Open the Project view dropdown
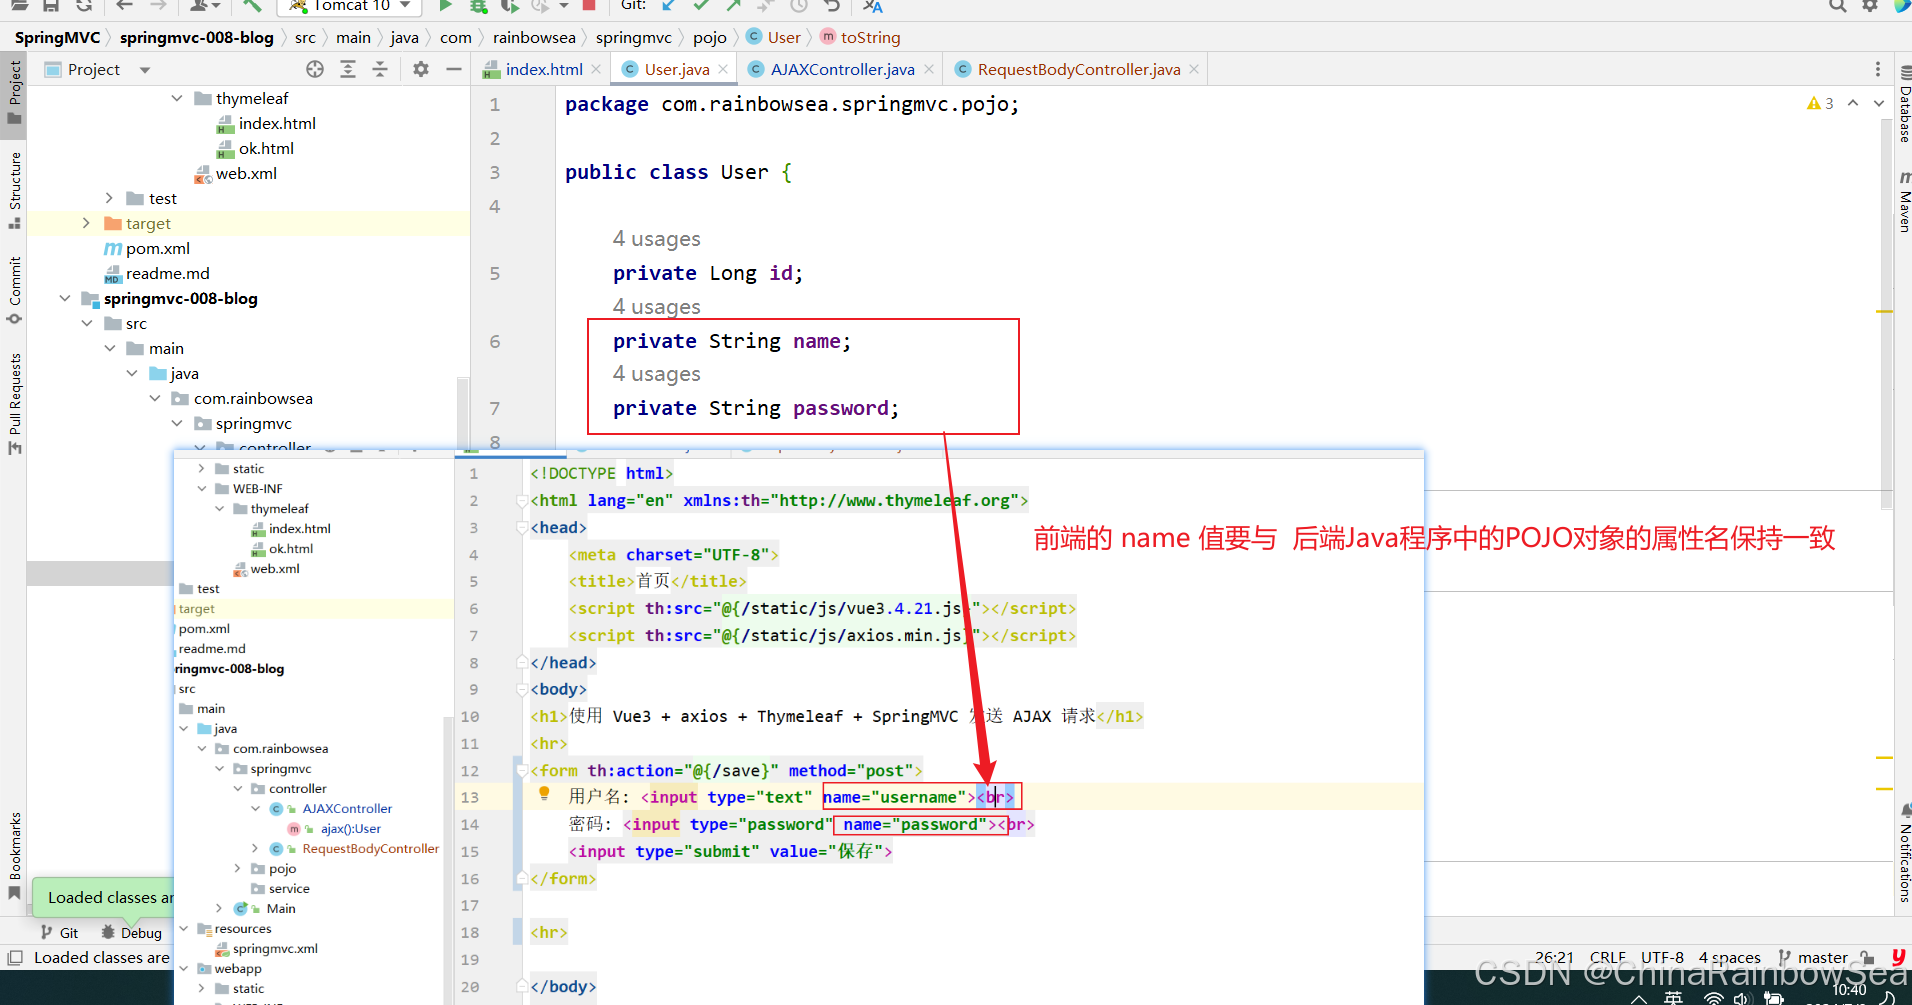1912x1005 pixels. click(x=144, y=70)
